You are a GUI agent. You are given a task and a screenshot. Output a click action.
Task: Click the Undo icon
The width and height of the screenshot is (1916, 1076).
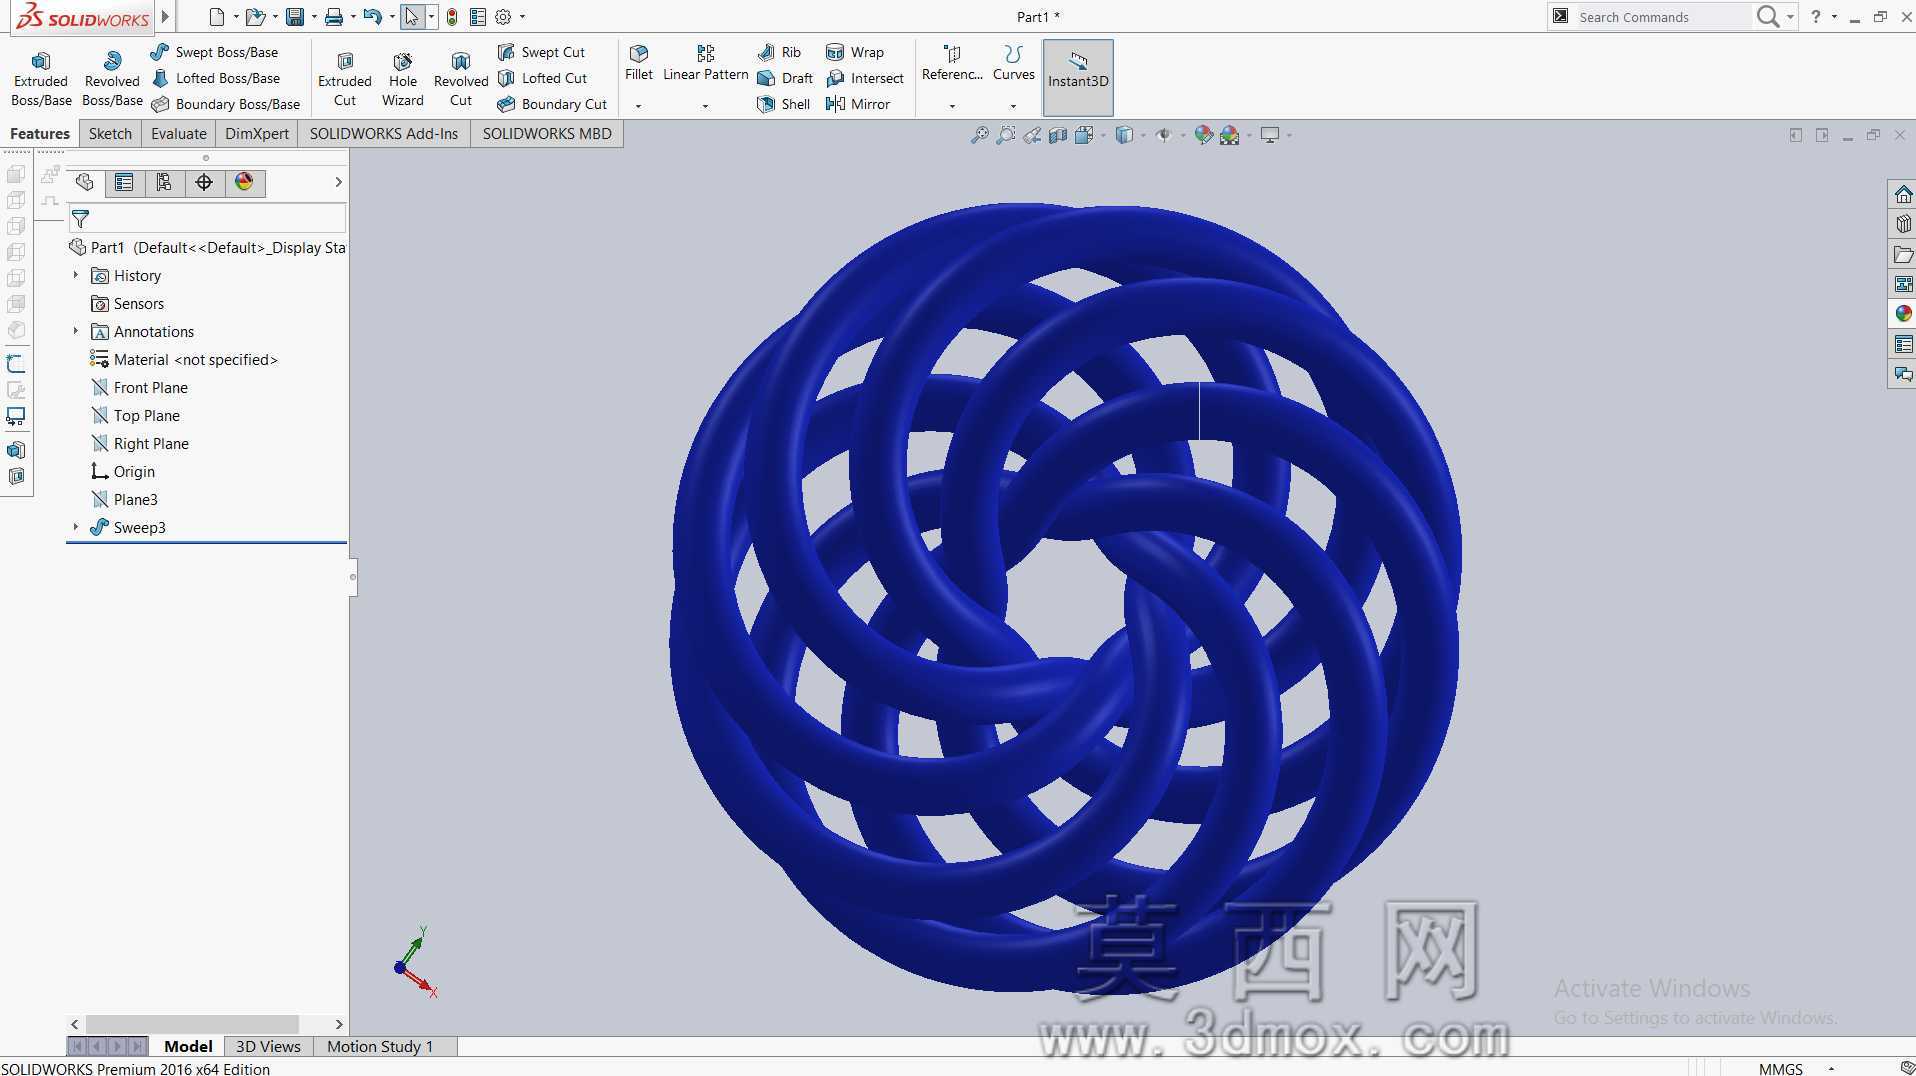coord(373,17)
